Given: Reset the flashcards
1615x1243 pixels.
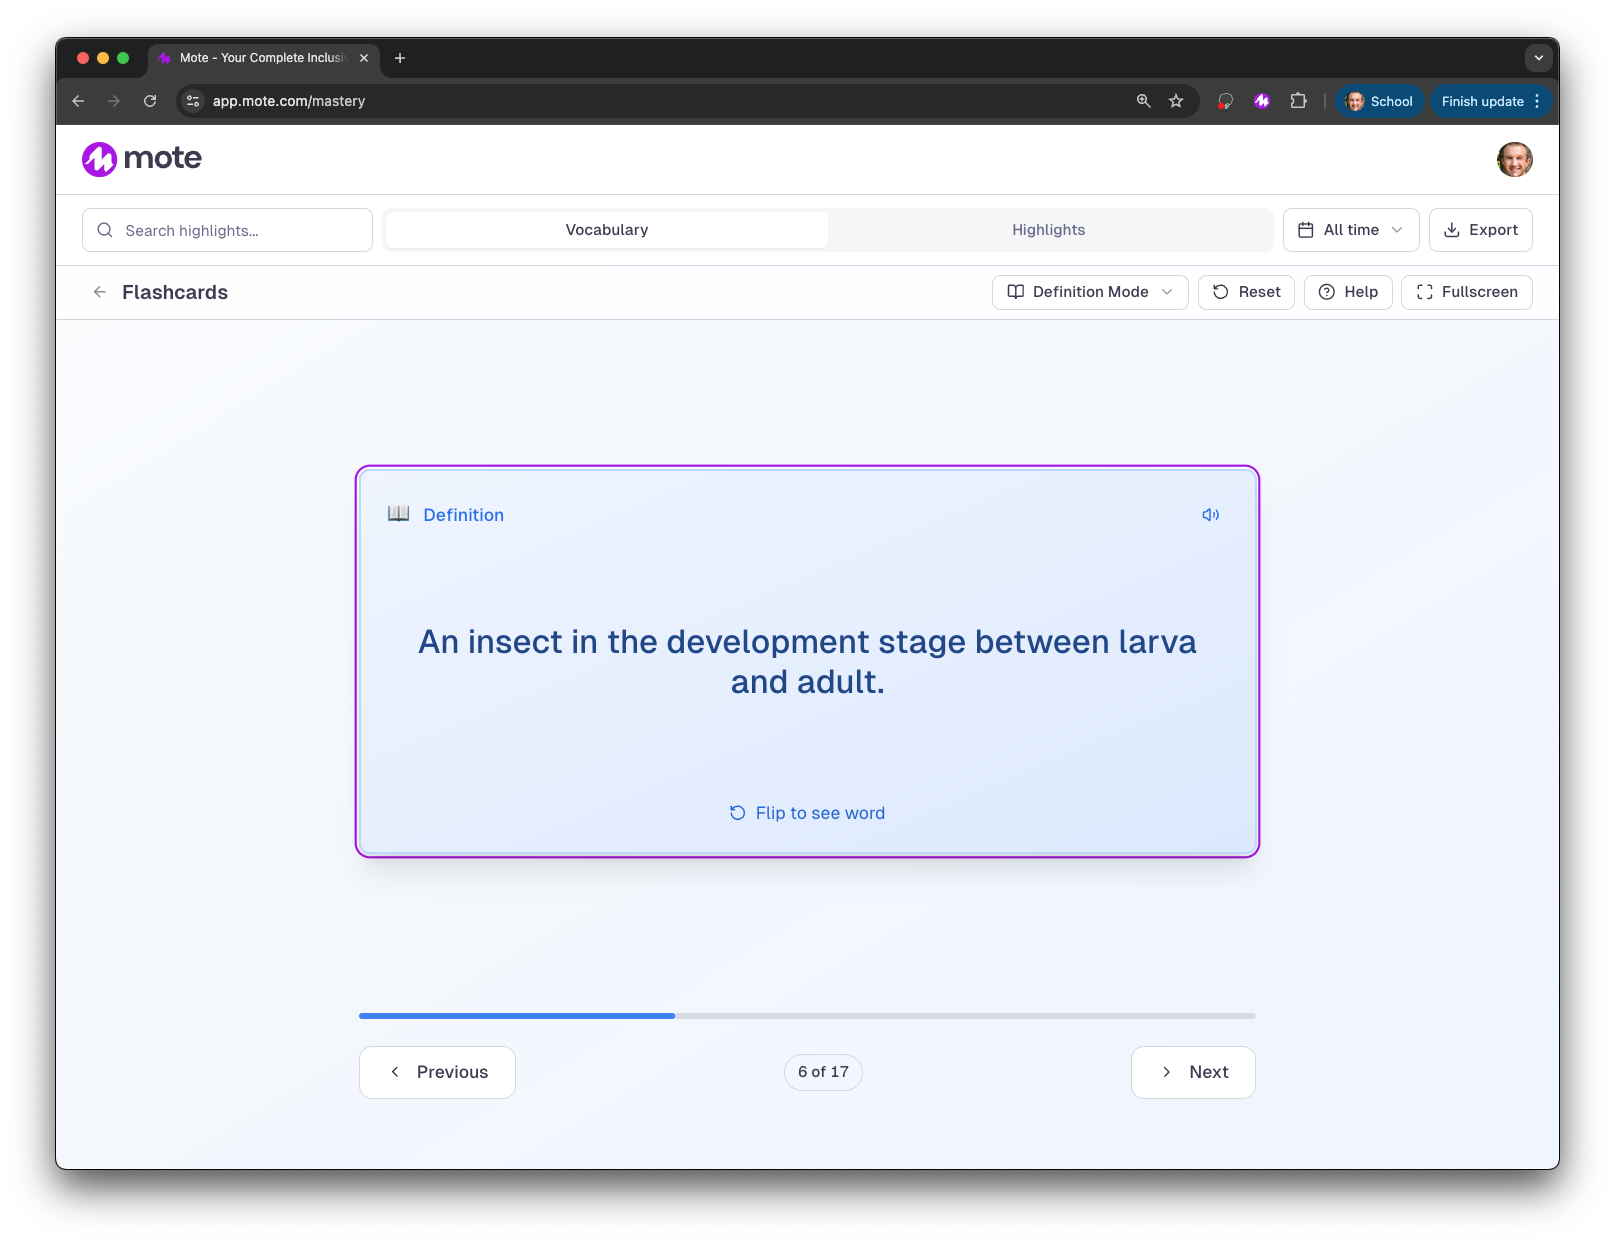Looking at the screenshot, I should point(1246,292).
